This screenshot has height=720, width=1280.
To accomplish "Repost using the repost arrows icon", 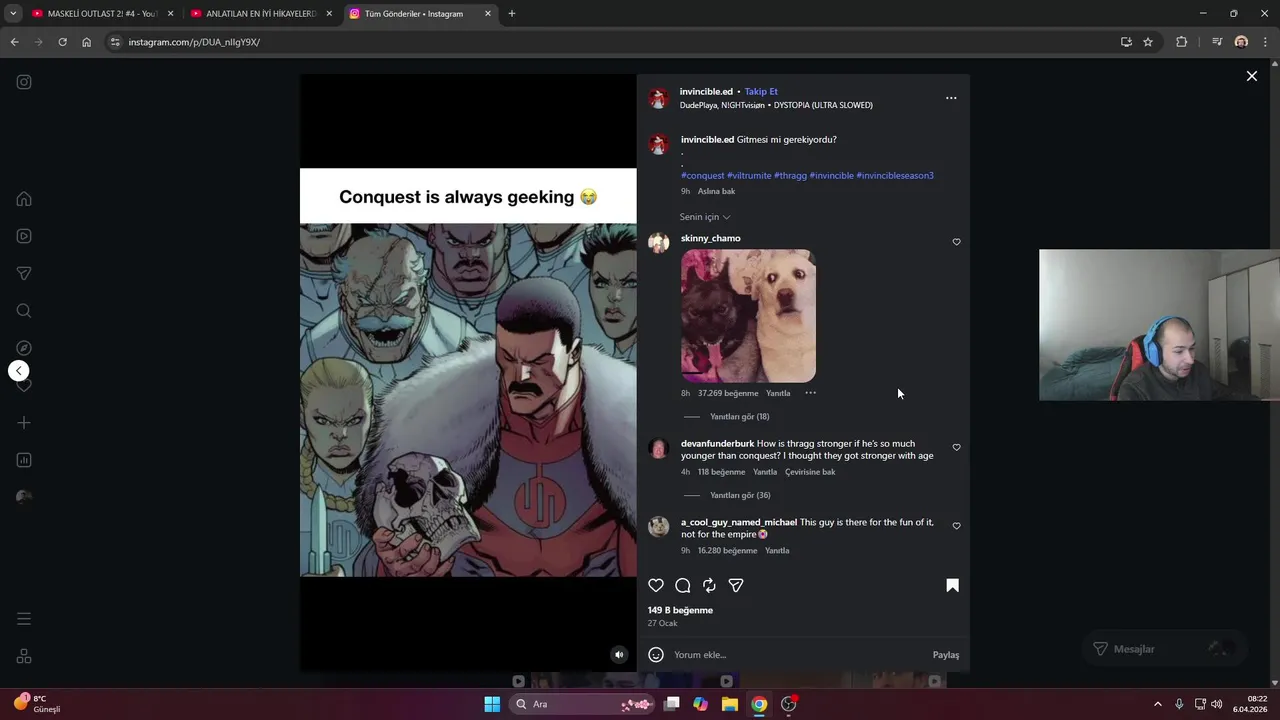I will 709,585.
